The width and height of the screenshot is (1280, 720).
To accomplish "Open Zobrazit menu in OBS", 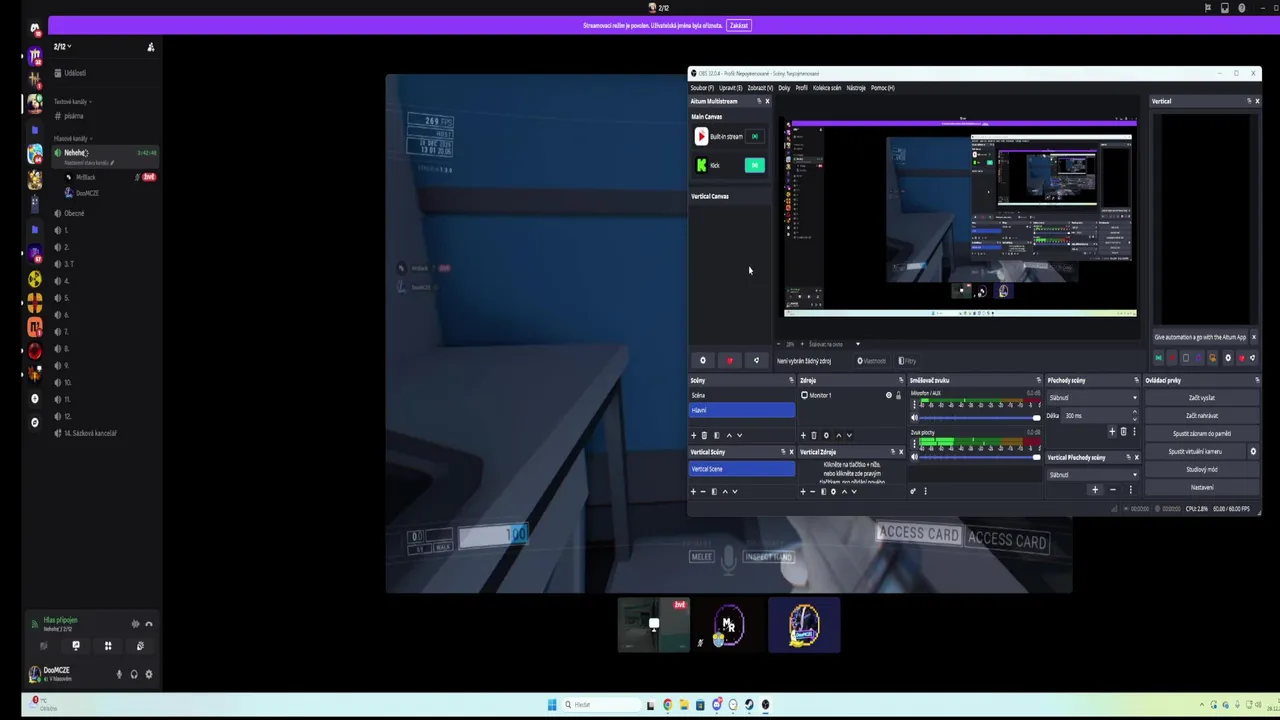I will coord(760,88).
